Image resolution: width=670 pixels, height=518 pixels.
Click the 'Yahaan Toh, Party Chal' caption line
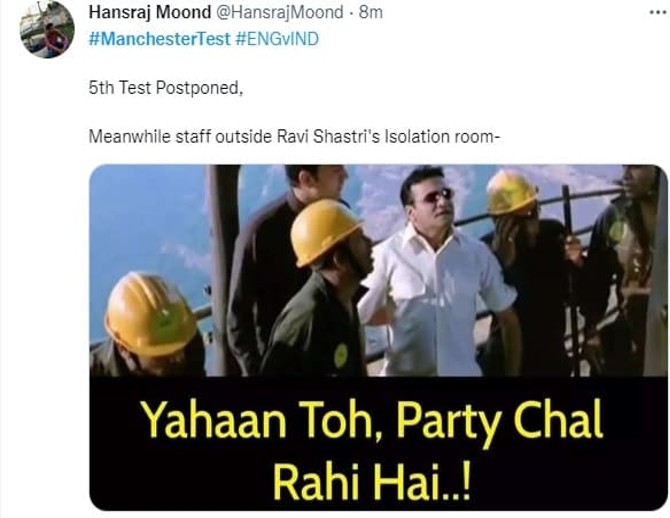[x=371, y=420]
